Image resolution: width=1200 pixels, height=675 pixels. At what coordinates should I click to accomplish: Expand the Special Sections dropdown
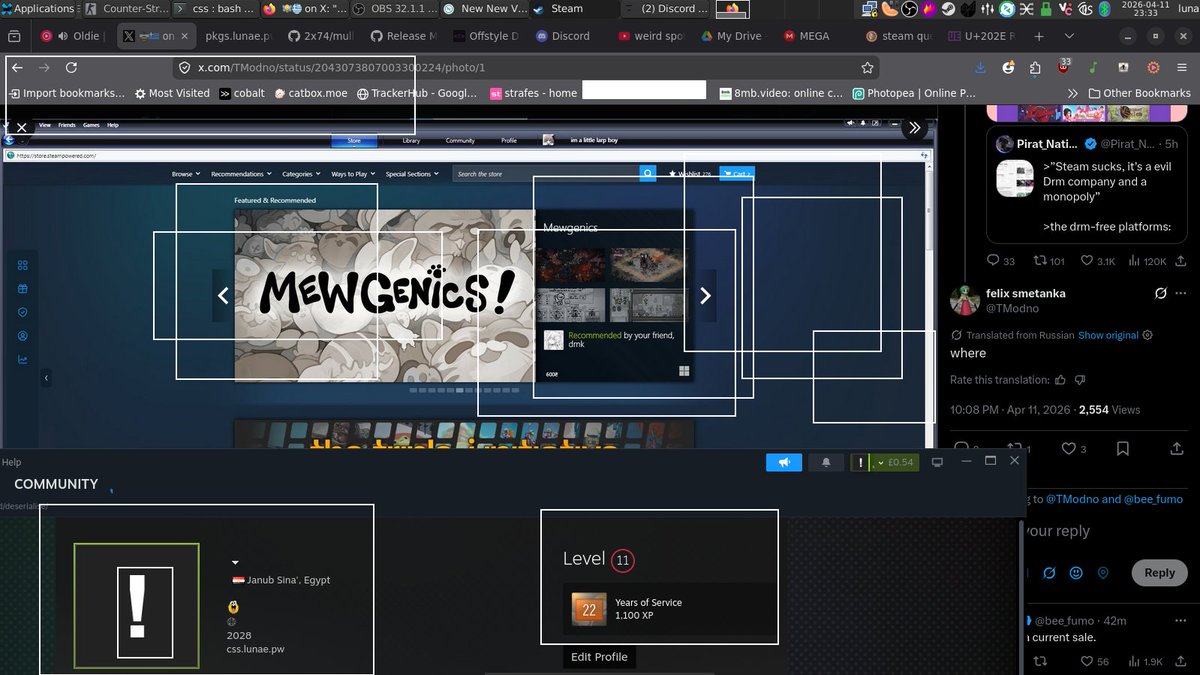[412, 174]
